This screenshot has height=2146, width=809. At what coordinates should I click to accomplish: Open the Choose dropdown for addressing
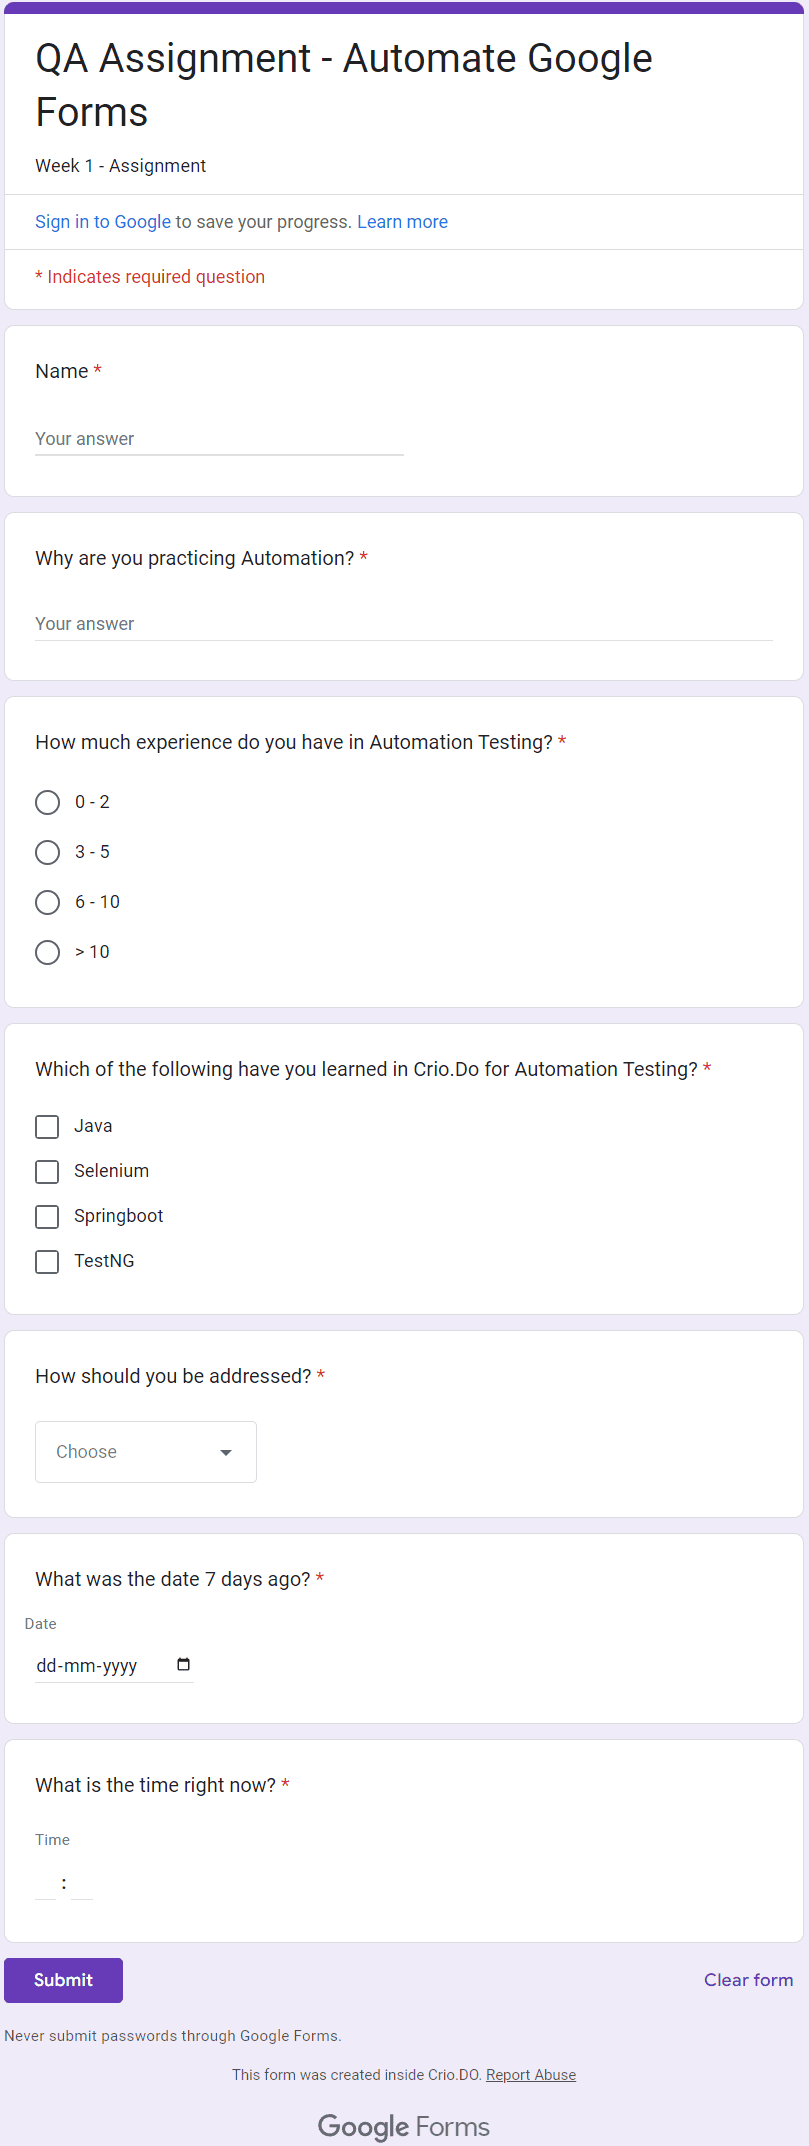pos(146,1452)
